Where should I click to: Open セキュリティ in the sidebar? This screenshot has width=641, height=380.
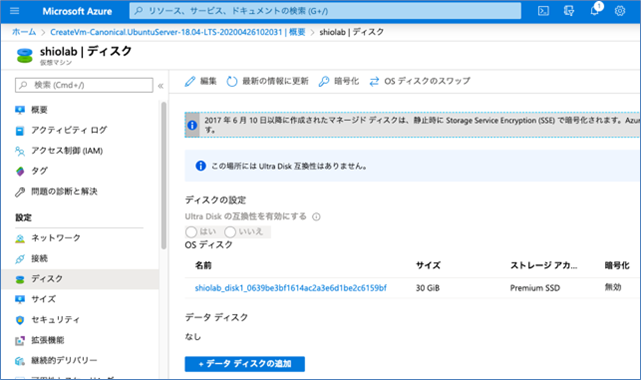[x=56, y=320]
